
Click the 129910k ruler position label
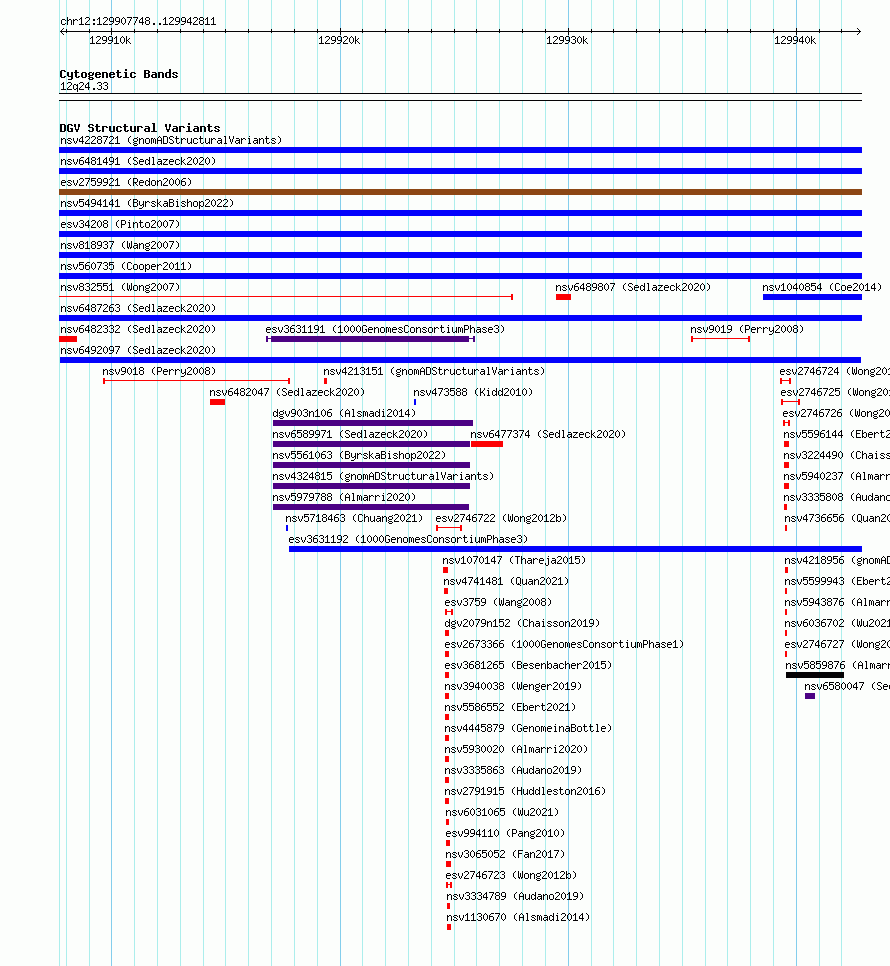click(x=110, y=40)
